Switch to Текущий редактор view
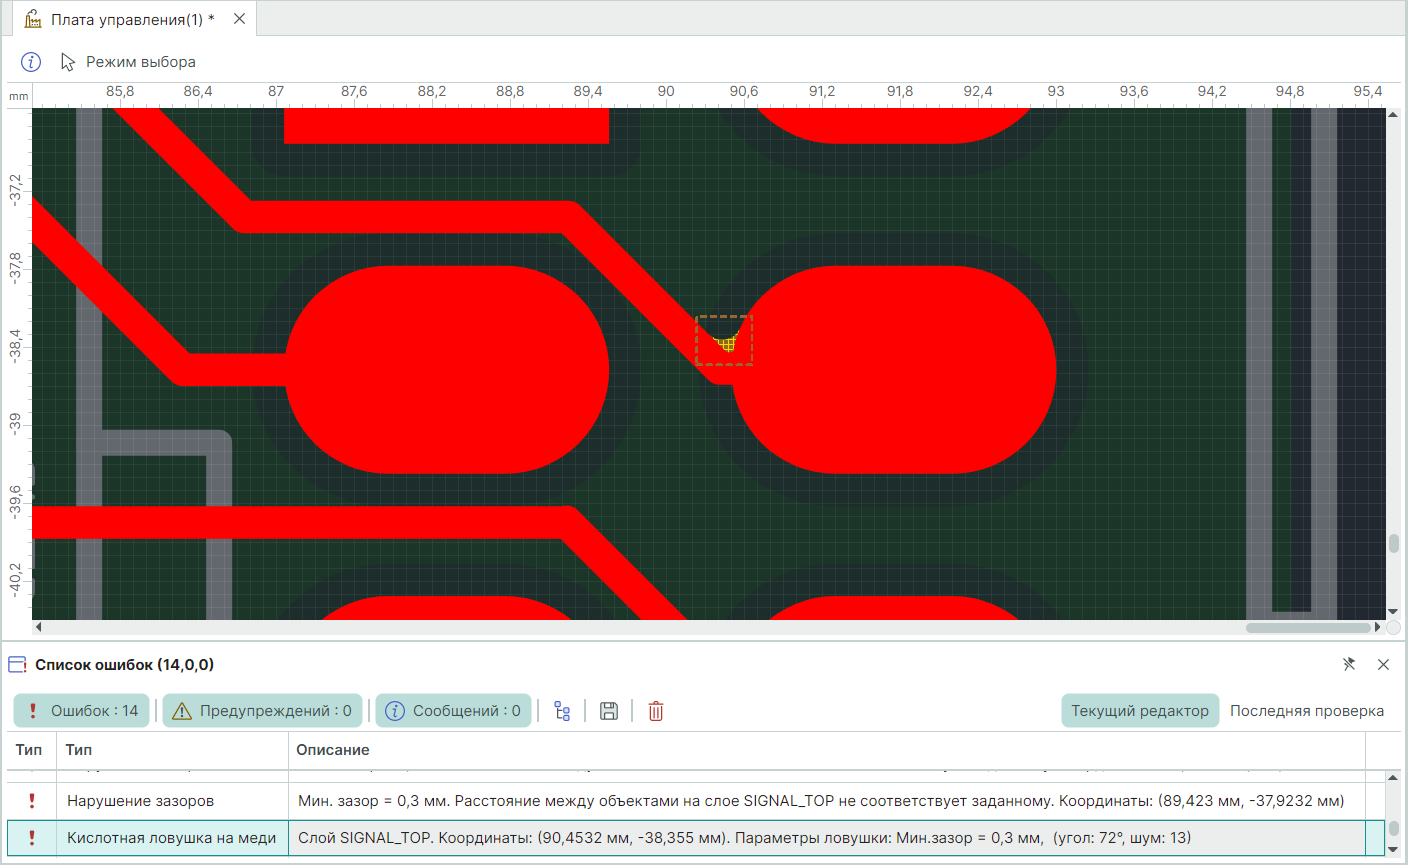The width and height of the screenshot is (1408, 865). (x=1140, y=711)
